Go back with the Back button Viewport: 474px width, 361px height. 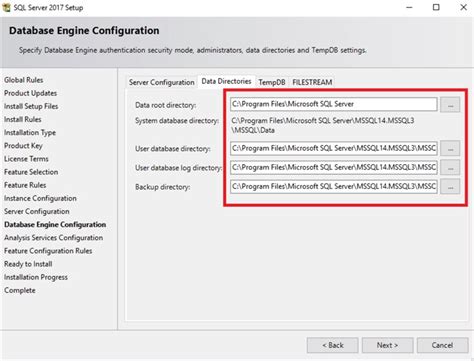point(333,345)
